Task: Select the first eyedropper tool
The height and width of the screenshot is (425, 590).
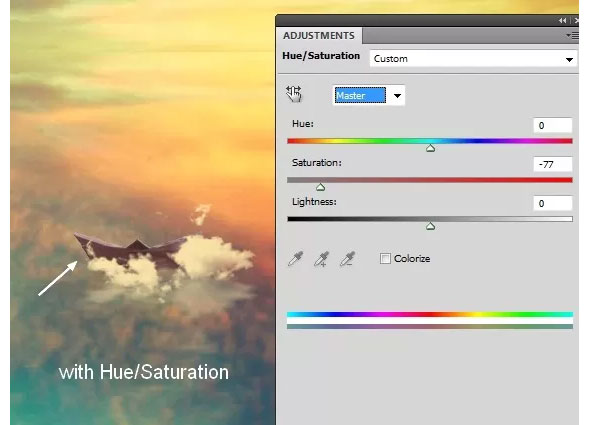Action: click(x=295, y=259)
